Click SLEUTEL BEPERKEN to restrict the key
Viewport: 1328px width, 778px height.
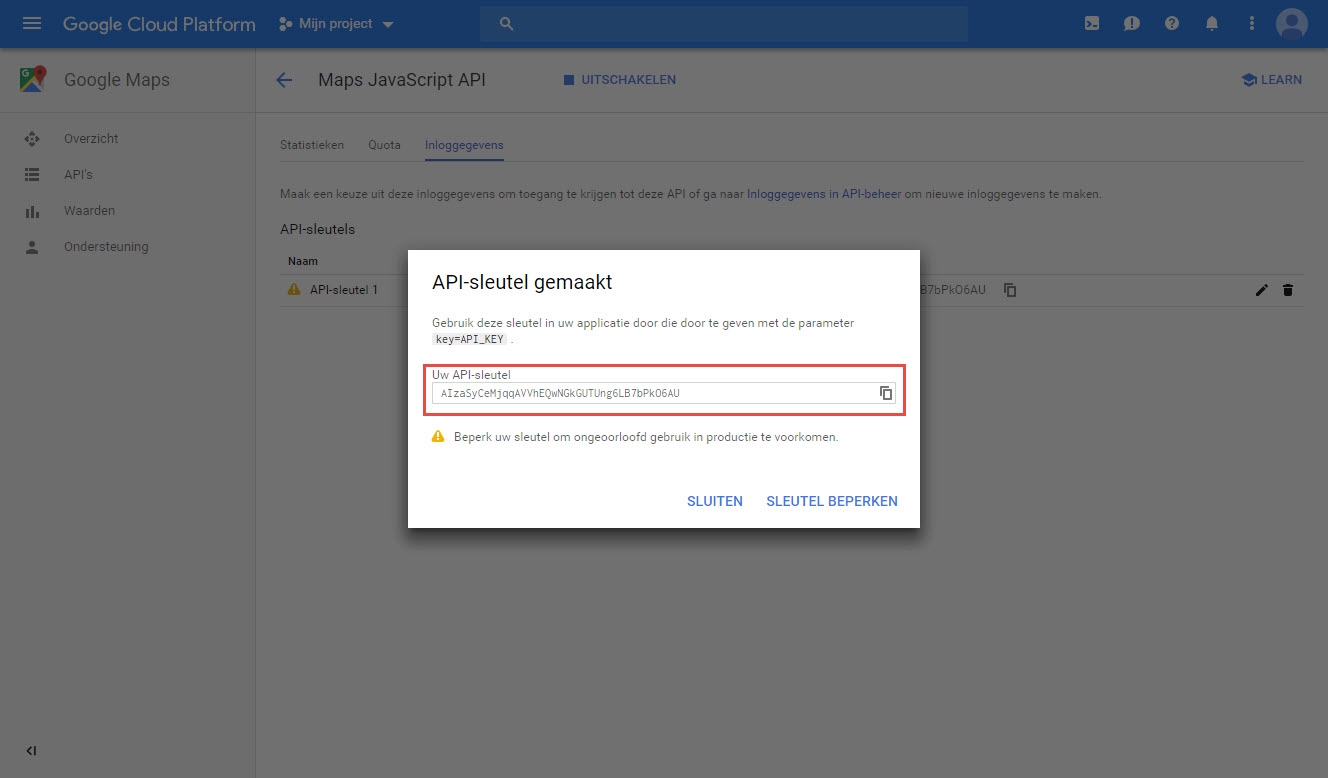click(x=832, y=501)
